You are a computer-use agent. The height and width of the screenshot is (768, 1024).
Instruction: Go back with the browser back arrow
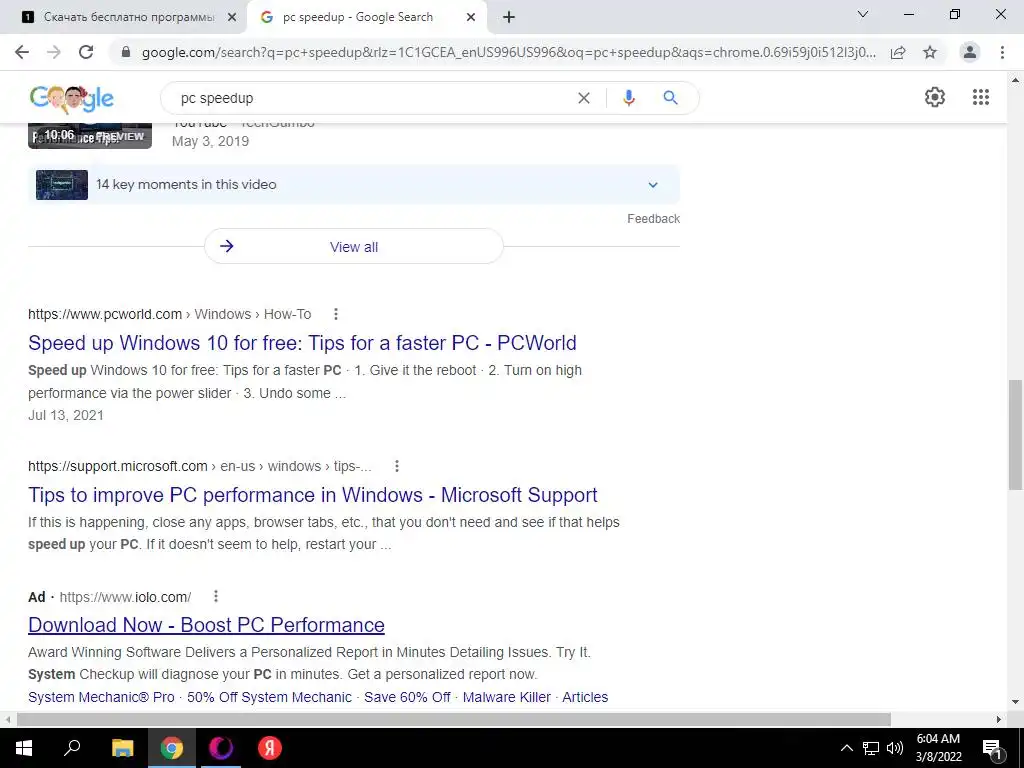coord(22,52)
